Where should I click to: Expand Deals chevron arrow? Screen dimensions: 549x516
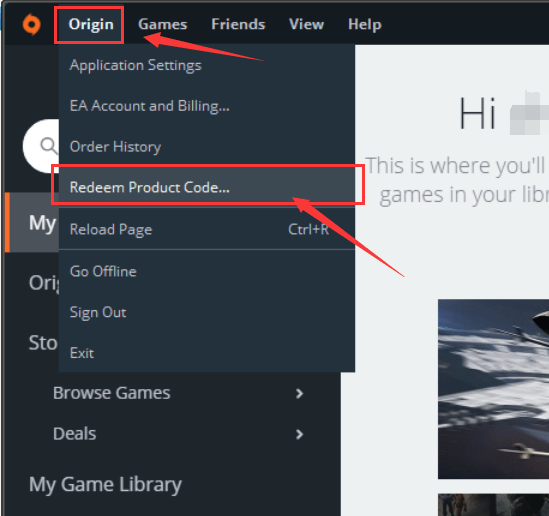299,434
